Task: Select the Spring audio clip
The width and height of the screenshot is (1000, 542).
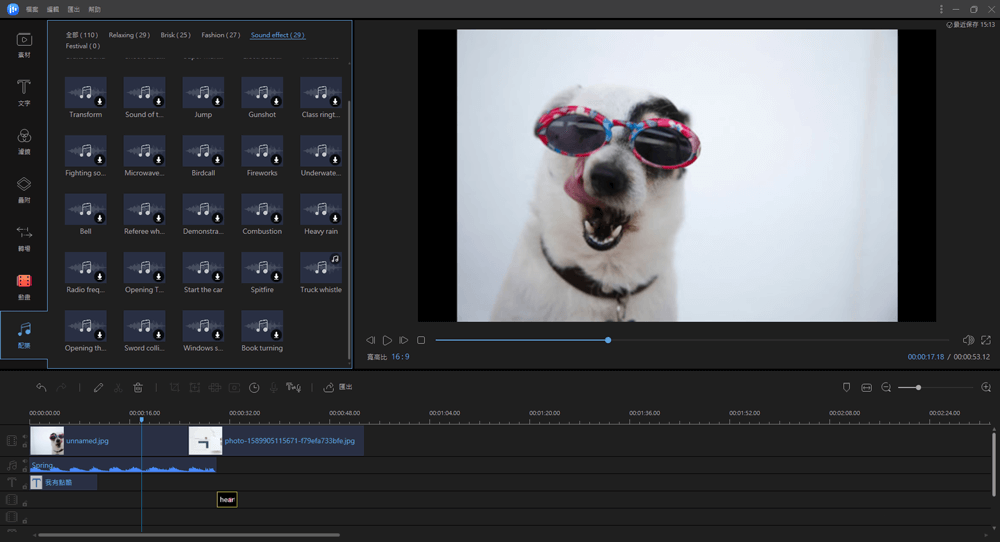Action: [123, 466]
